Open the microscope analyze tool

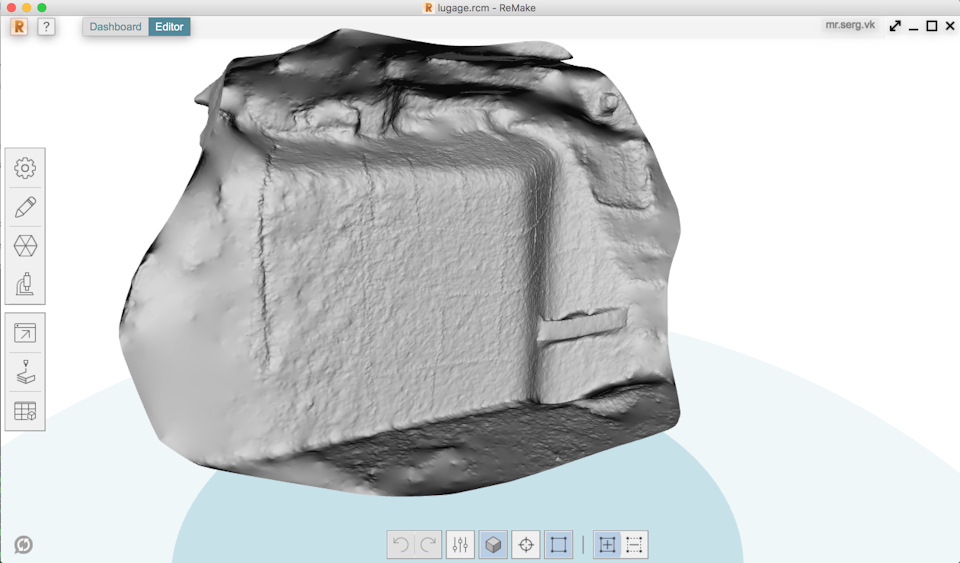click(25, 285)
